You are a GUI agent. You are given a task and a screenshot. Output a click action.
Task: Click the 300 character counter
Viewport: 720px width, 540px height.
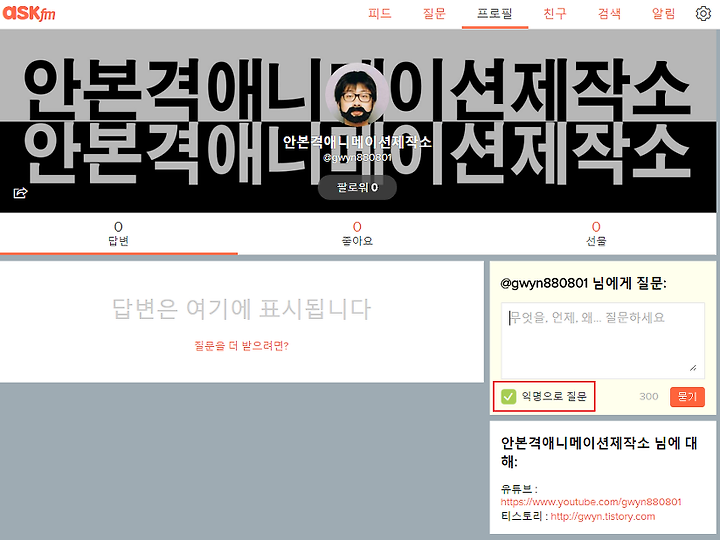click(x=648, y=397)
